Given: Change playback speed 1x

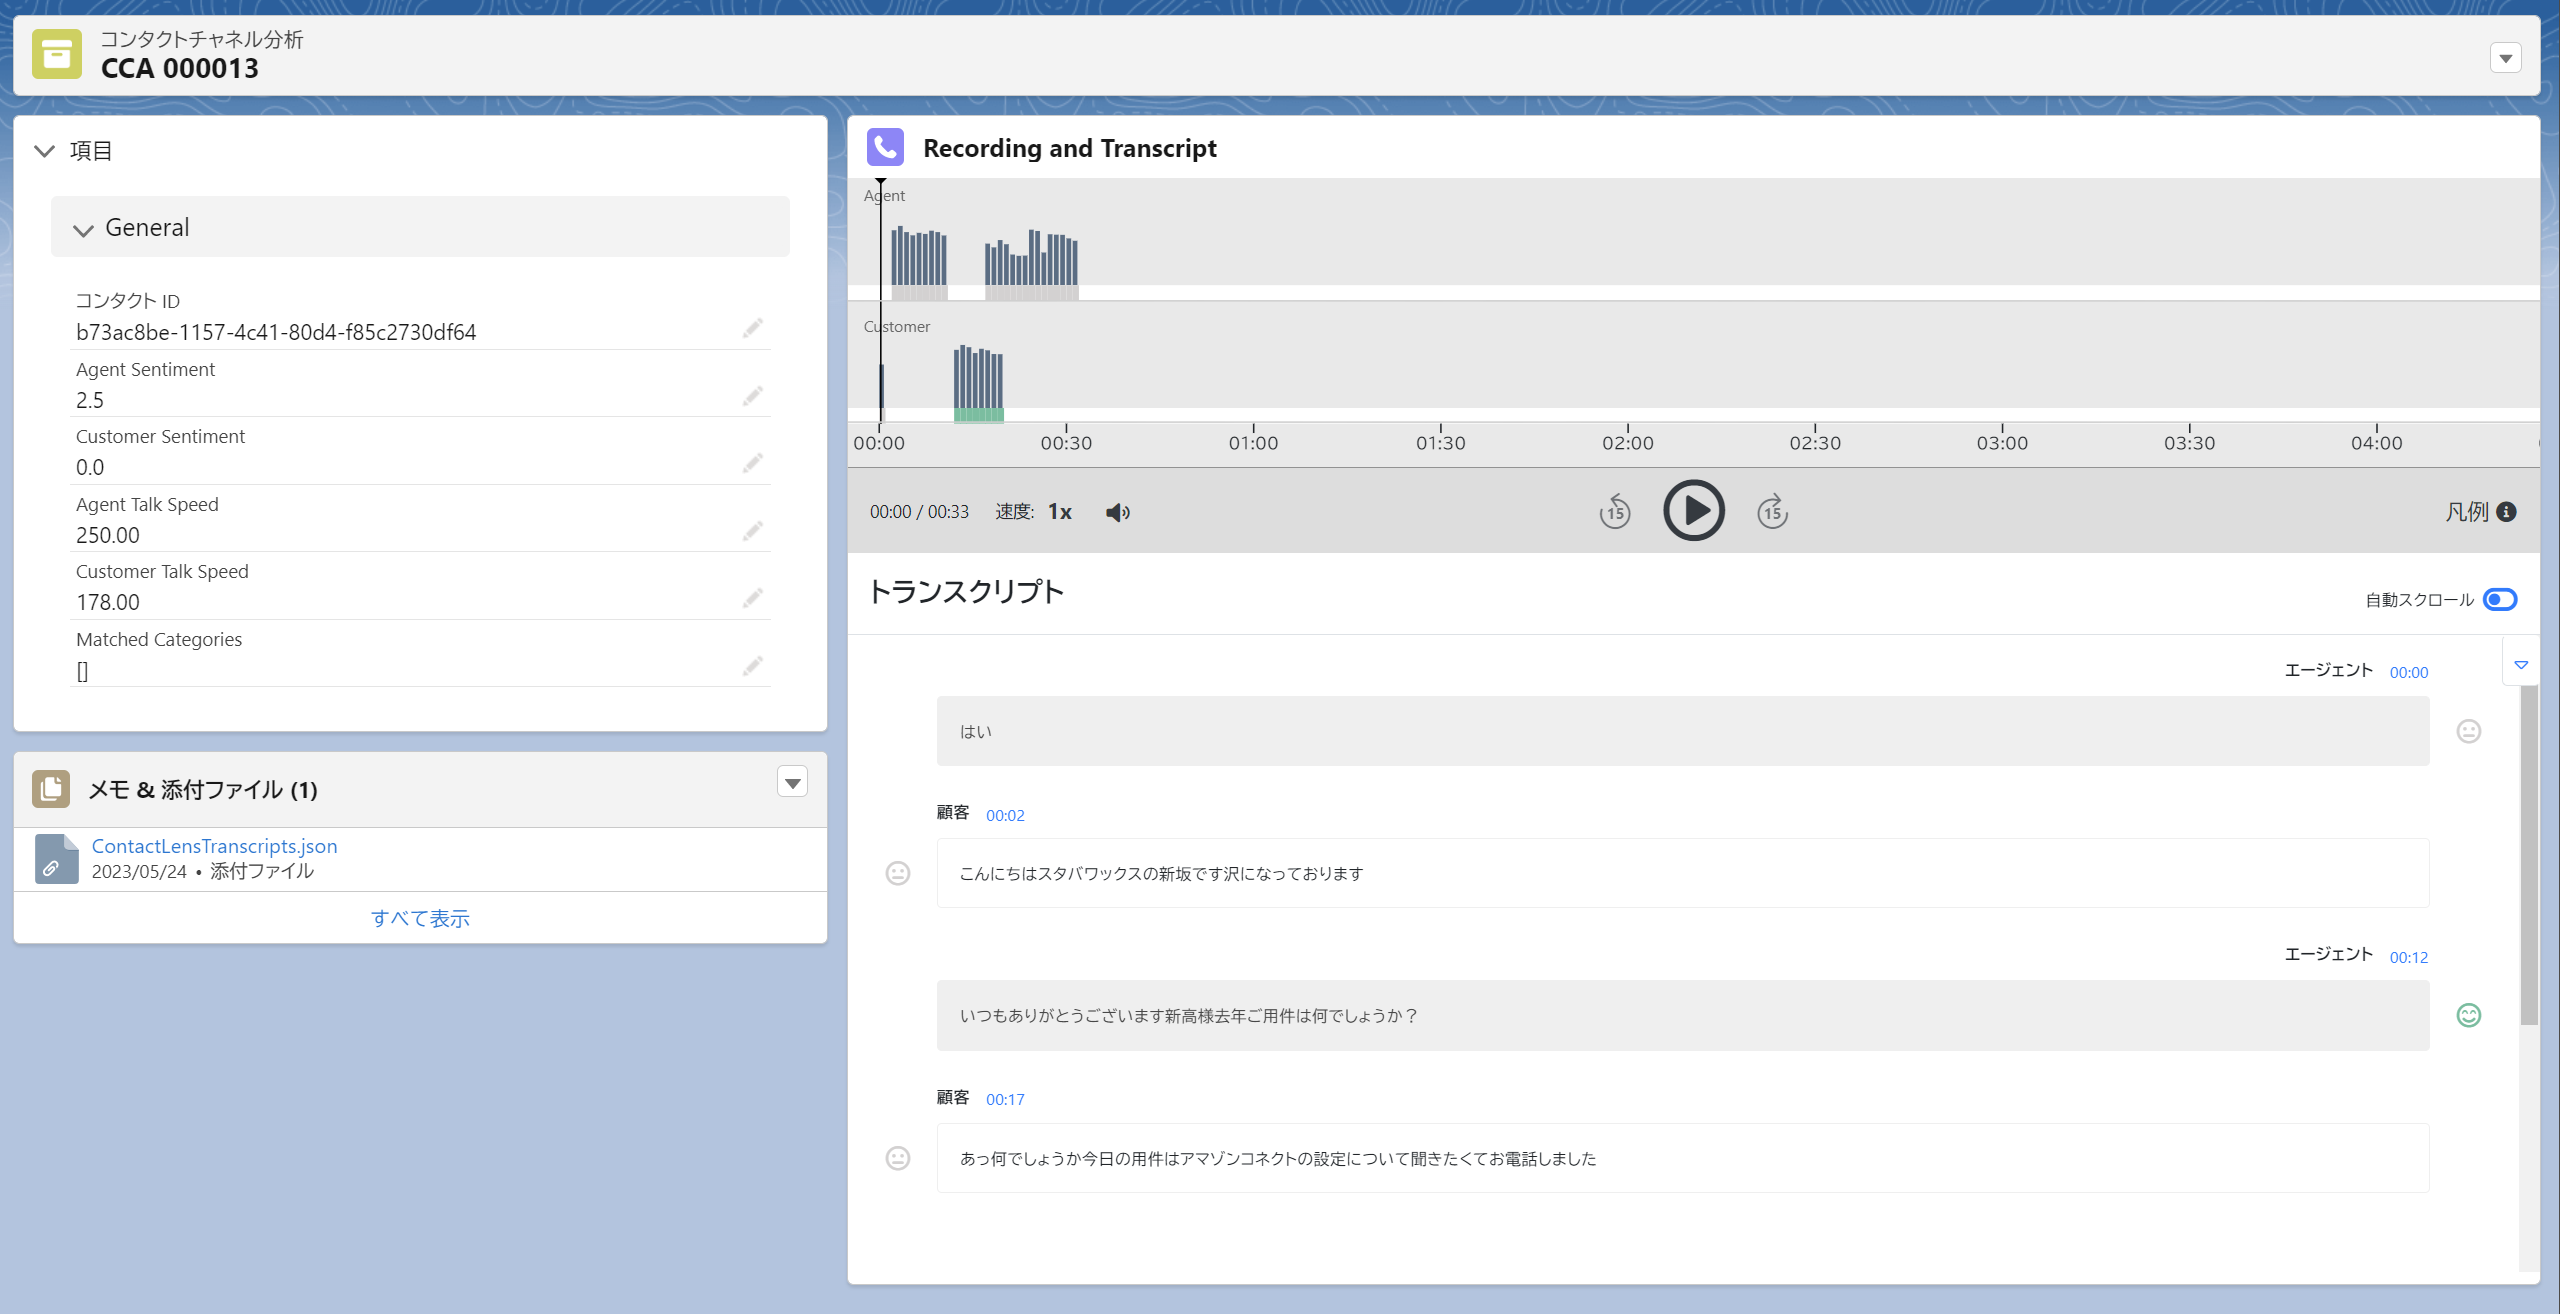Looking at the screenshot, I should [1059, 512].
